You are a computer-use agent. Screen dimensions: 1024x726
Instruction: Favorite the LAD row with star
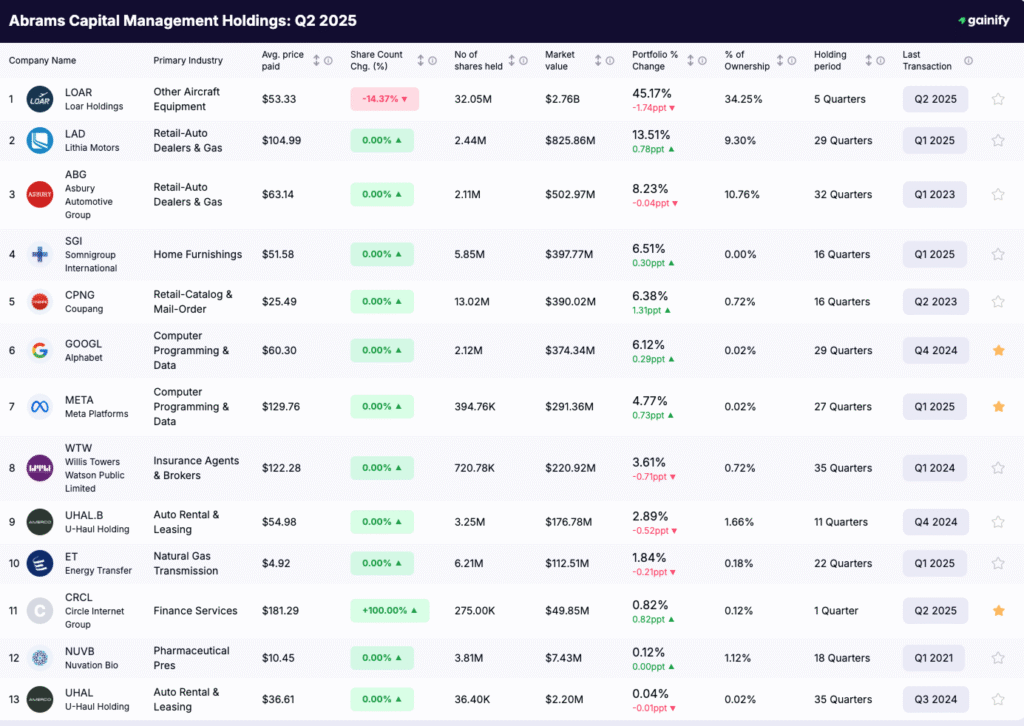click(x=998, y=140)
